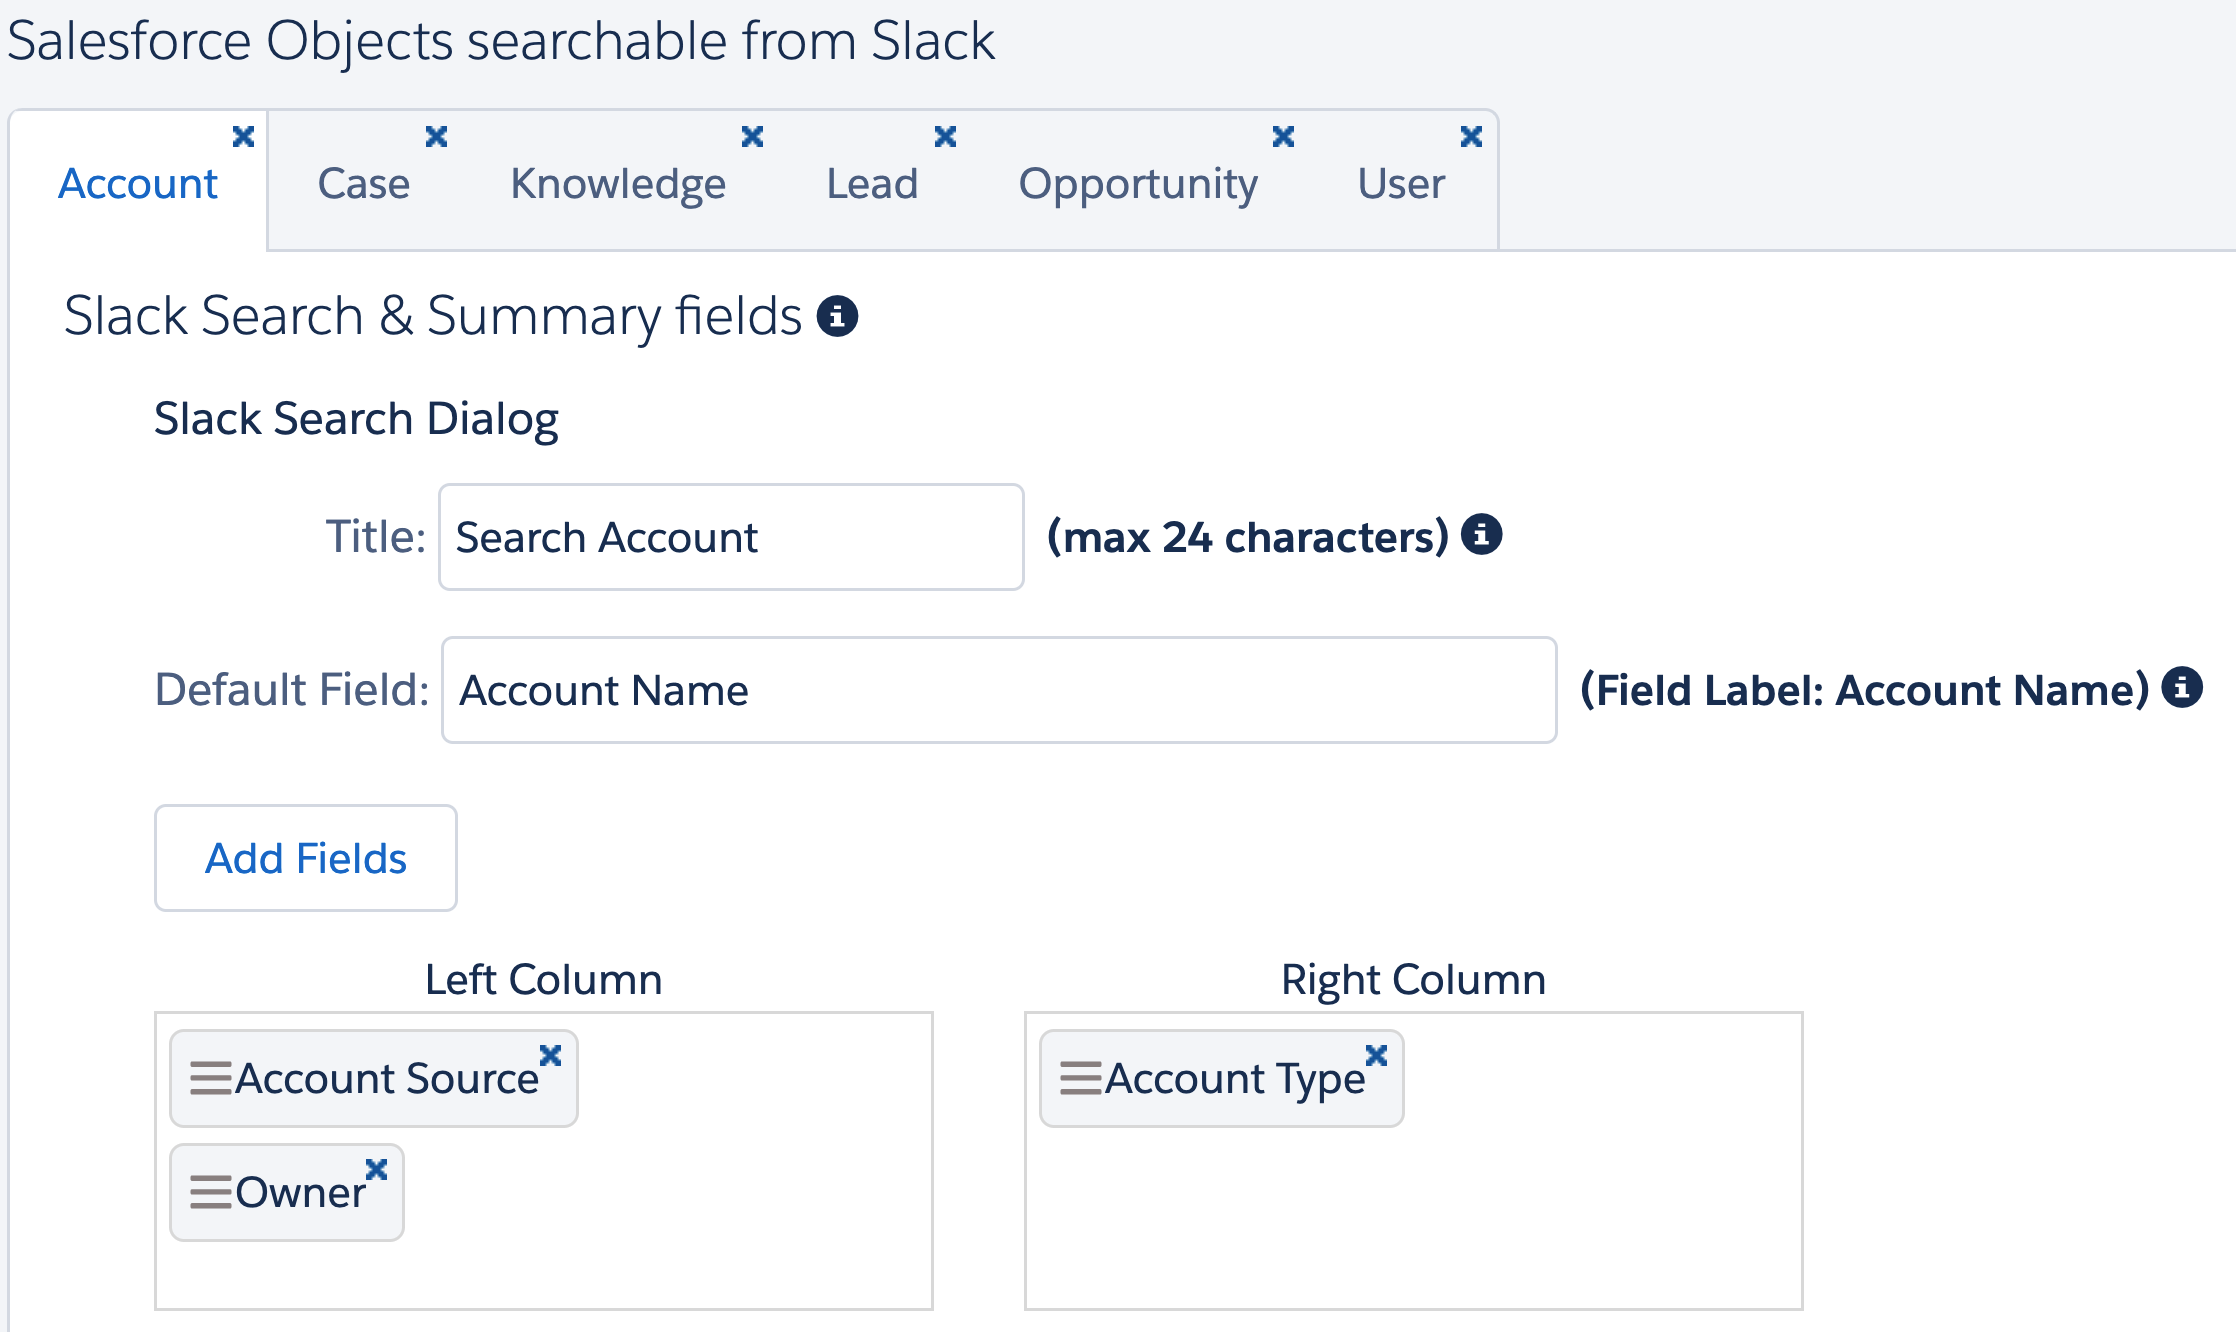Remove Account Type field via x icon
The image size is (2236, 1332).
click(1376, 1056)
